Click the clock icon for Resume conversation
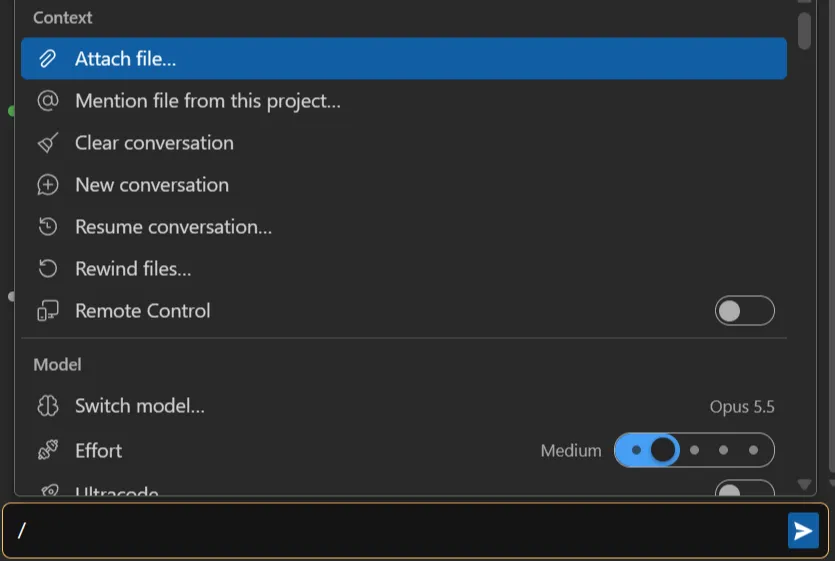Screen dimensions: 835x561 tap(47, 227)
